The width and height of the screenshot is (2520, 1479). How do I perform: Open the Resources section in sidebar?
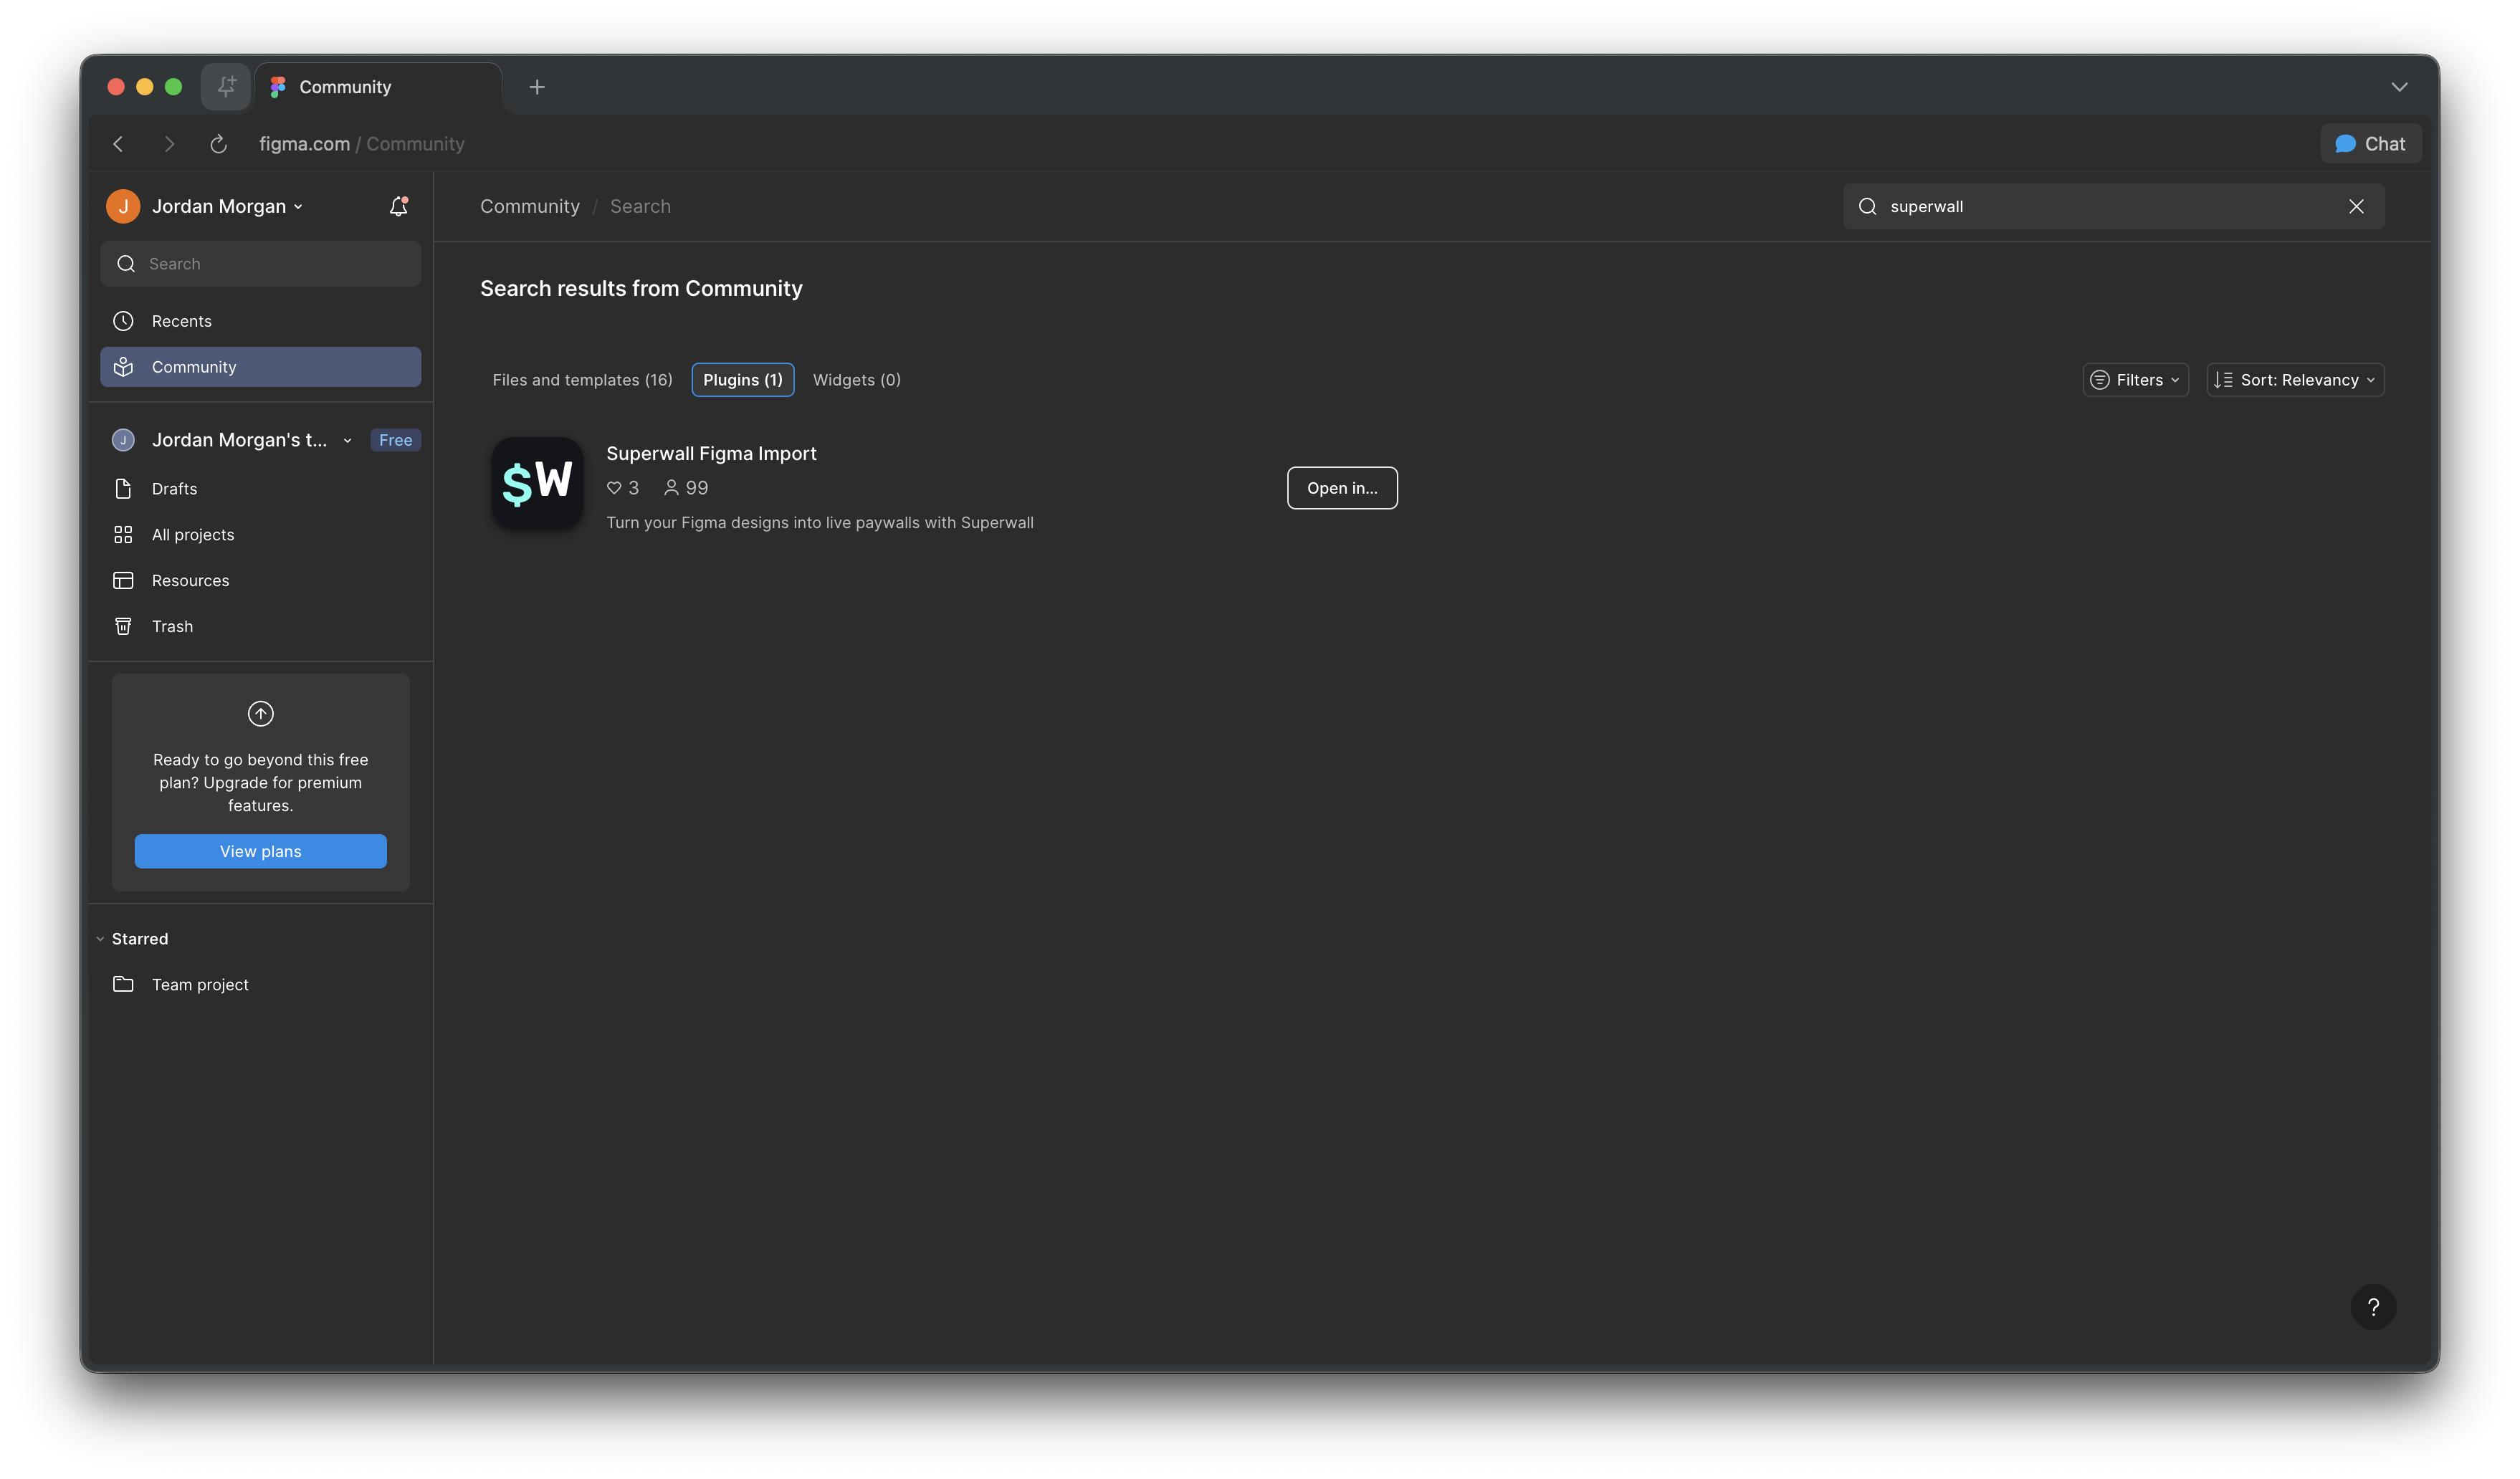pyautogui.click(x=190, y=580)
